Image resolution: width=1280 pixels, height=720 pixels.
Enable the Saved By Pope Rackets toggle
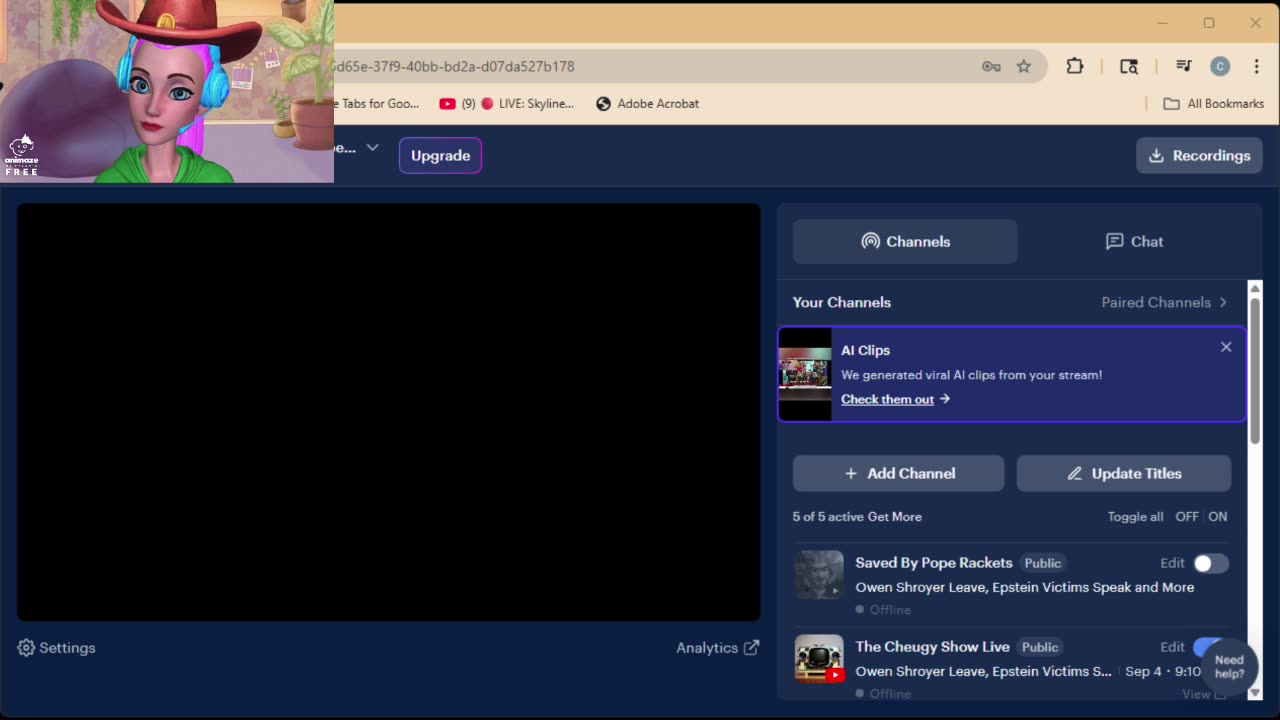point(1210,563)
